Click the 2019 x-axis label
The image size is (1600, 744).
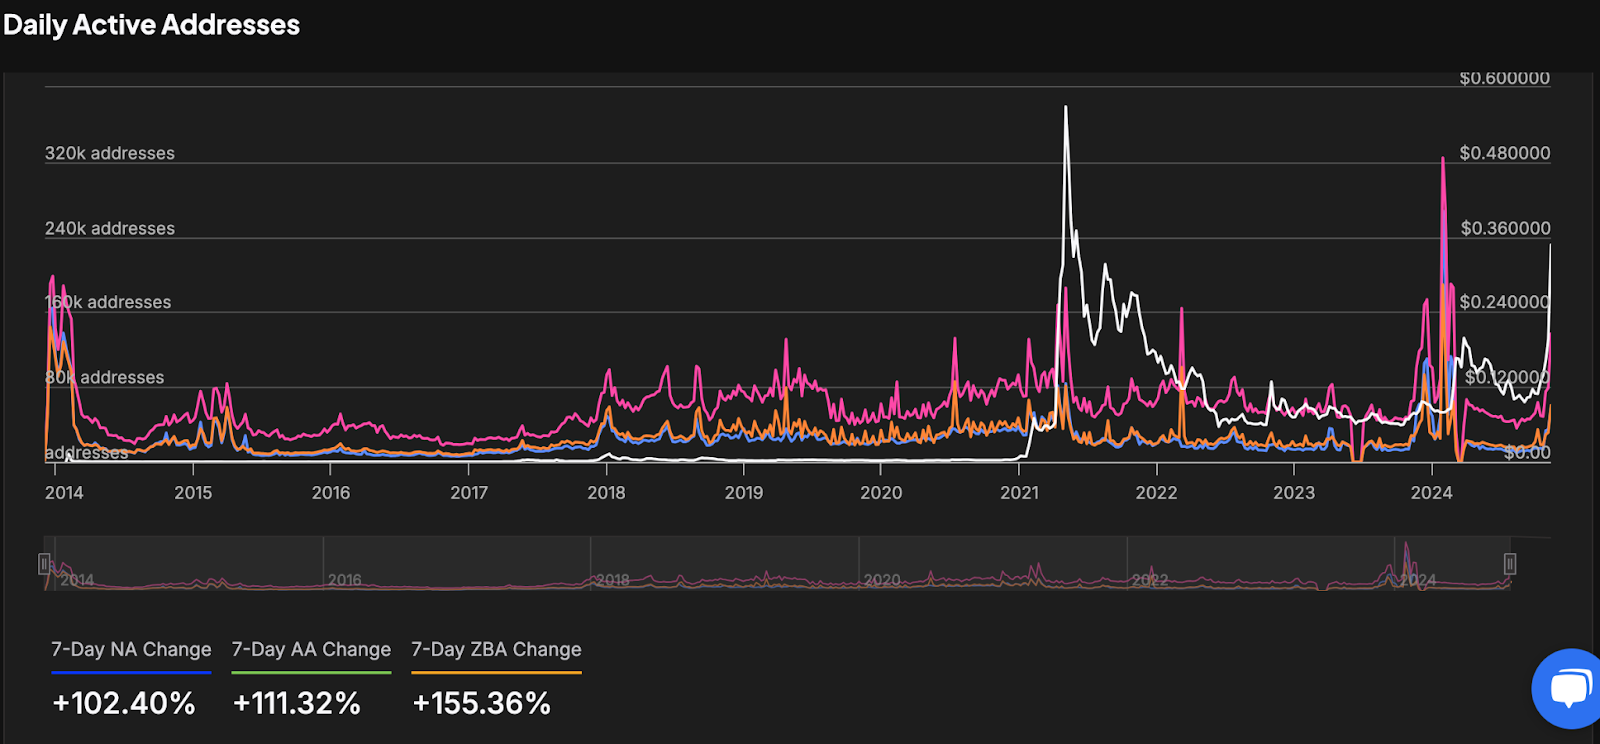(744, 493)
